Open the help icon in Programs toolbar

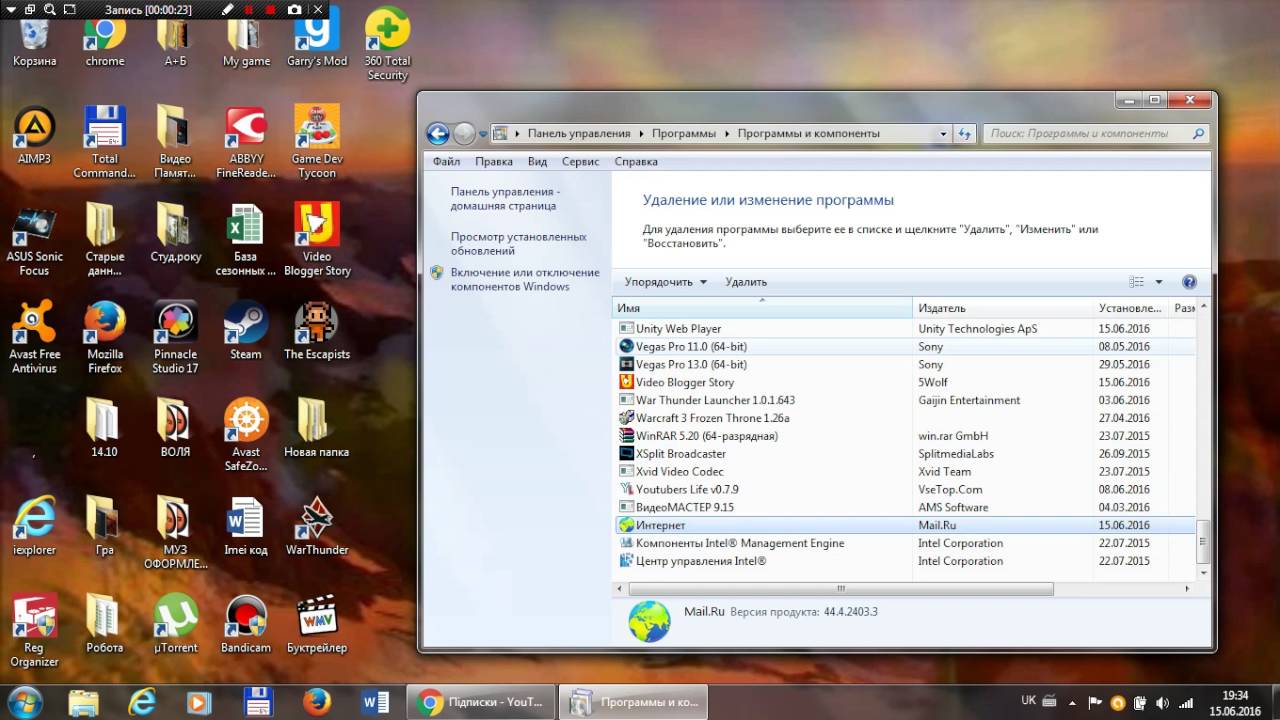(x=1189, y=282)
